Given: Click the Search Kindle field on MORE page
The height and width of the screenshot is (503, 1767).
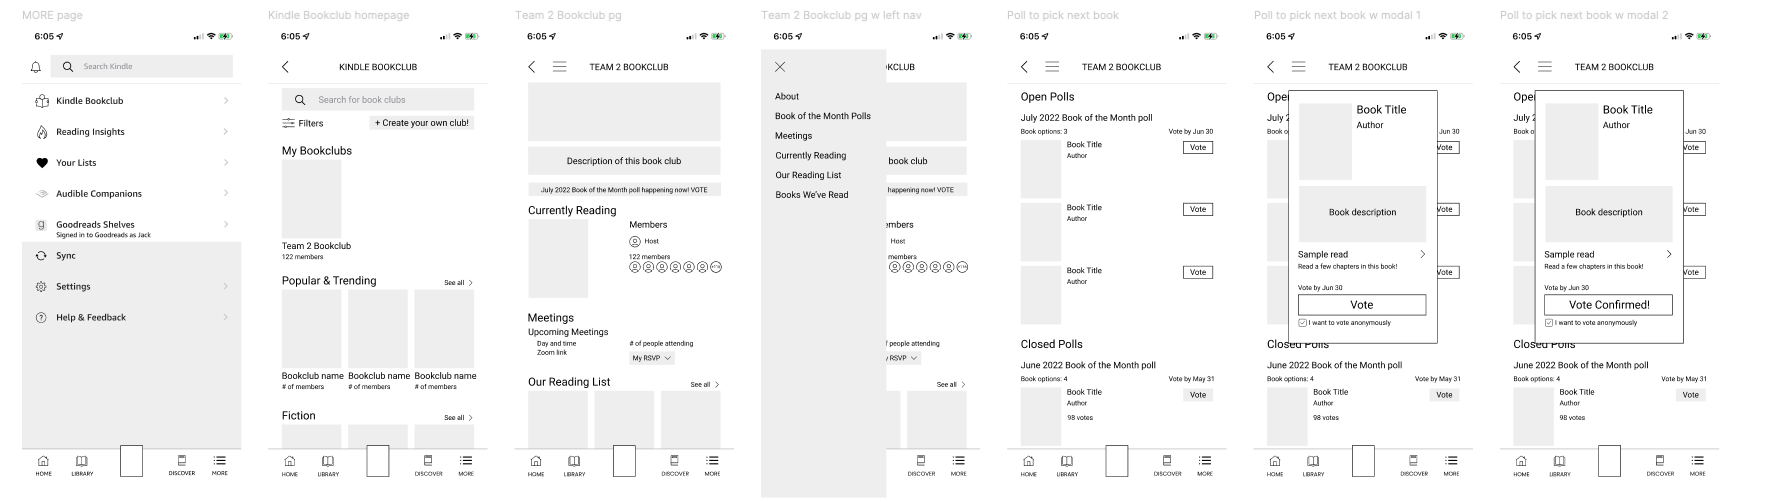Looking at the screenshot, I should [142, 67].
